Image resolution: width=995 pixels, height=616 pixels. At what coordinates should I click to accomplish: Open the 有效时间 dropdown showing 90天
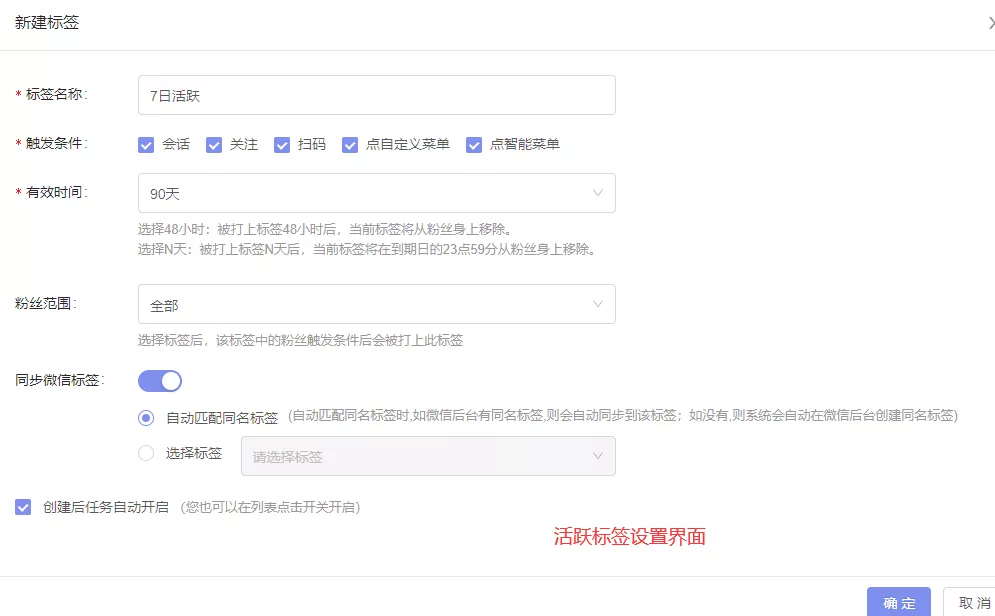coord(376,193)
